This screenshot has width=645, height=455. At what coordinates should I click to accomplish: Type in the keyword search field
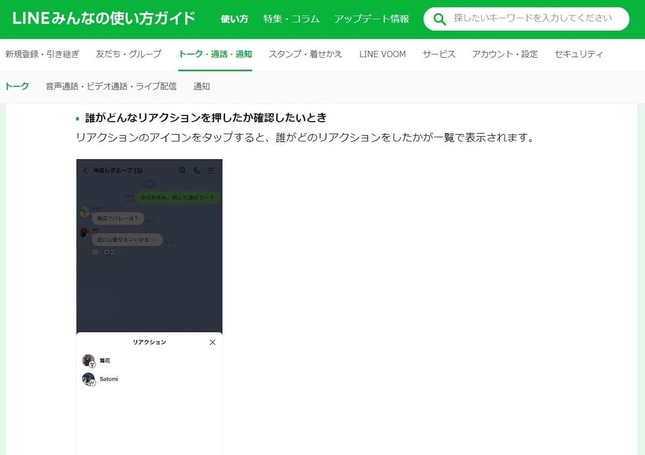point(532,19)
